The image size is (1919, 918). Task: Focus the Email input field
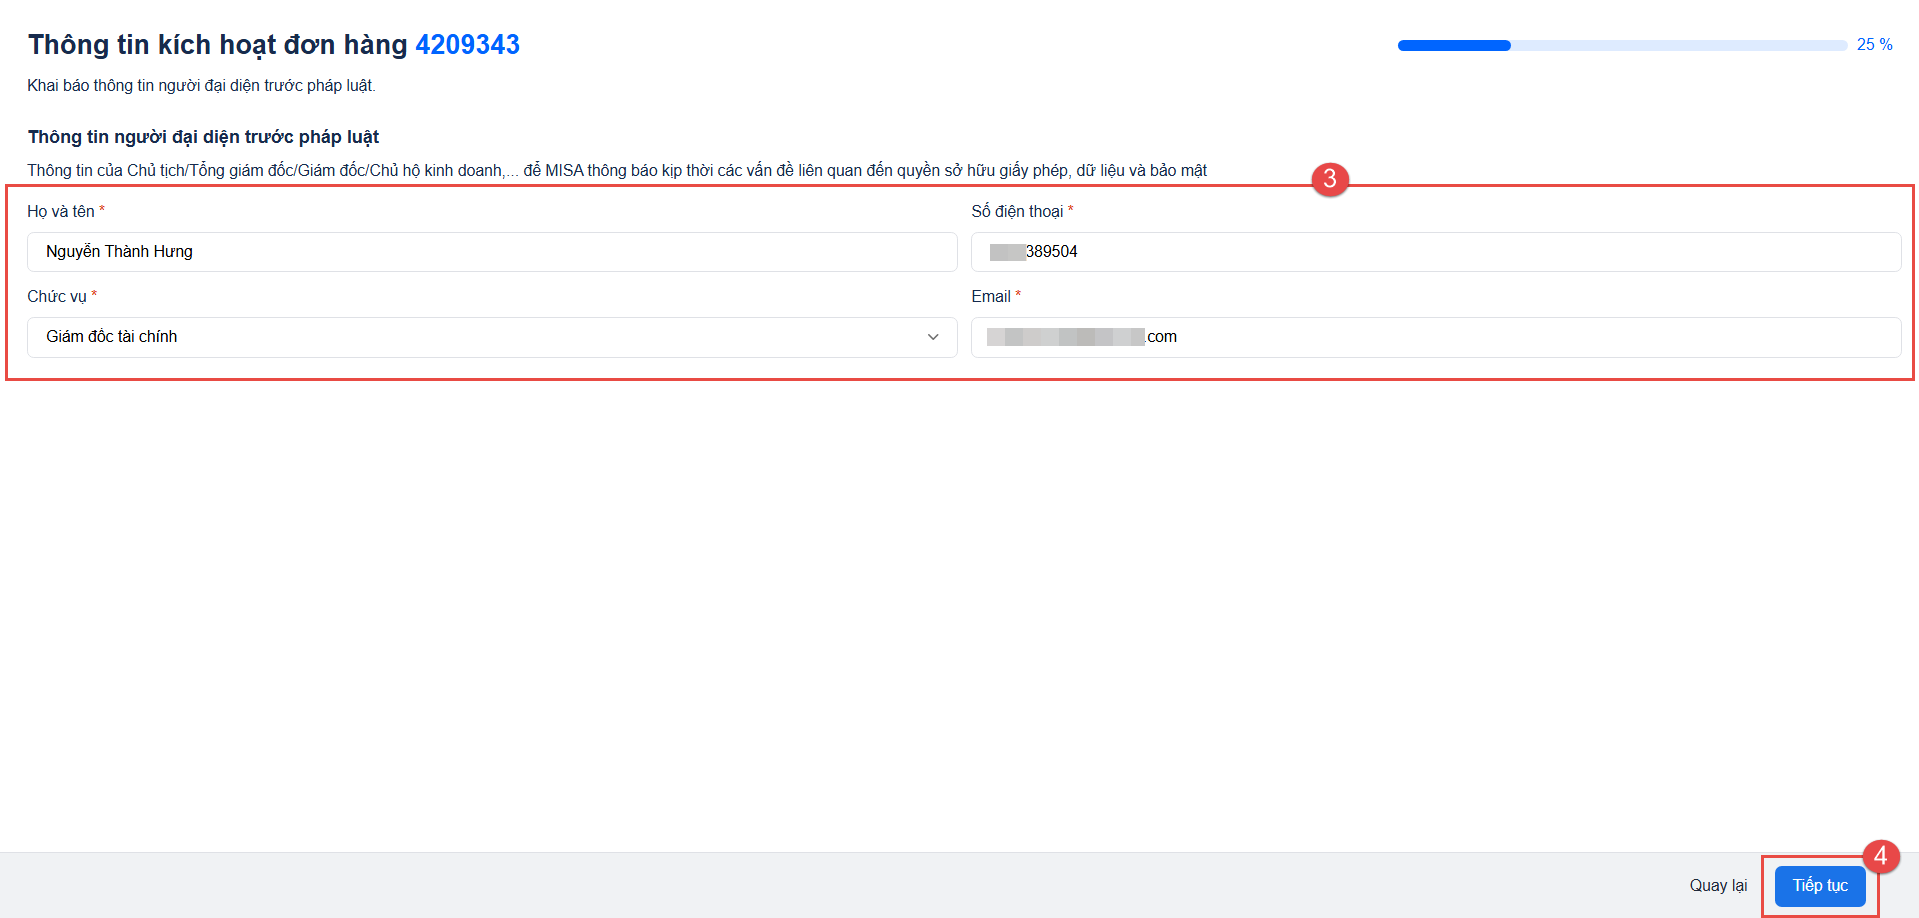pyautogui.click(x=1436, y=337)
